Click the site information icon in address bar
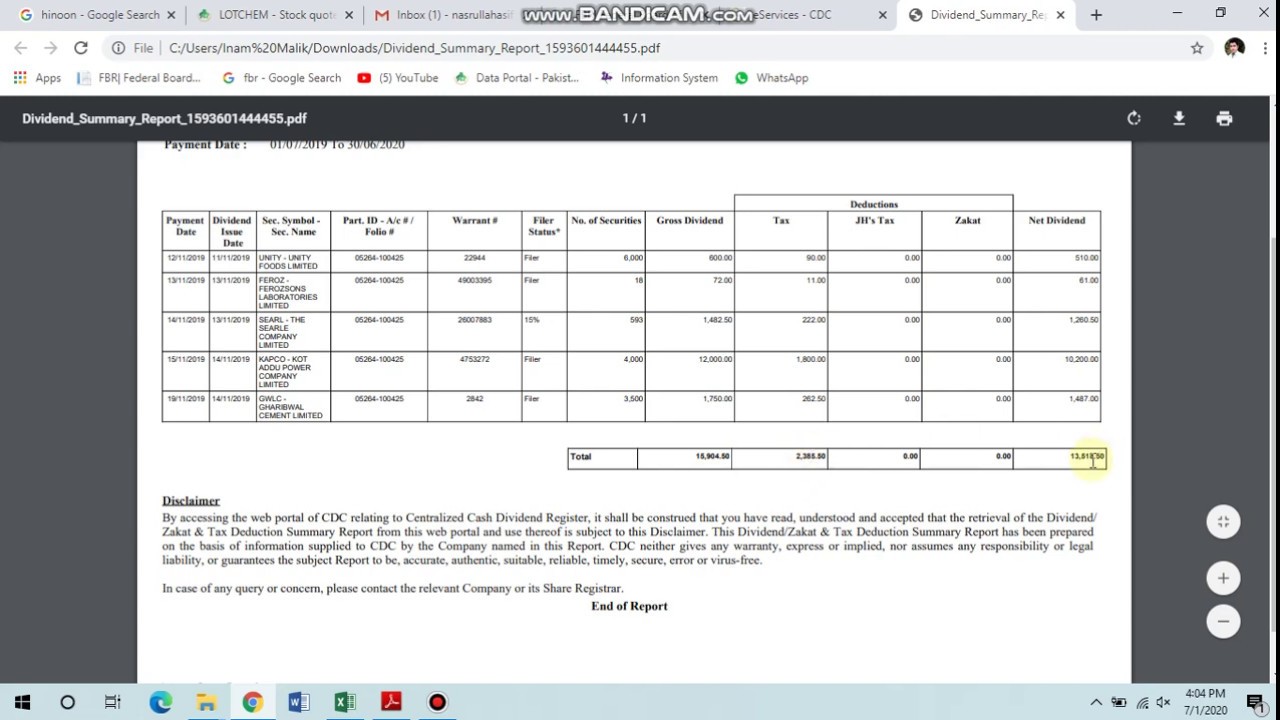1280x720 pixels. (118, 48)
